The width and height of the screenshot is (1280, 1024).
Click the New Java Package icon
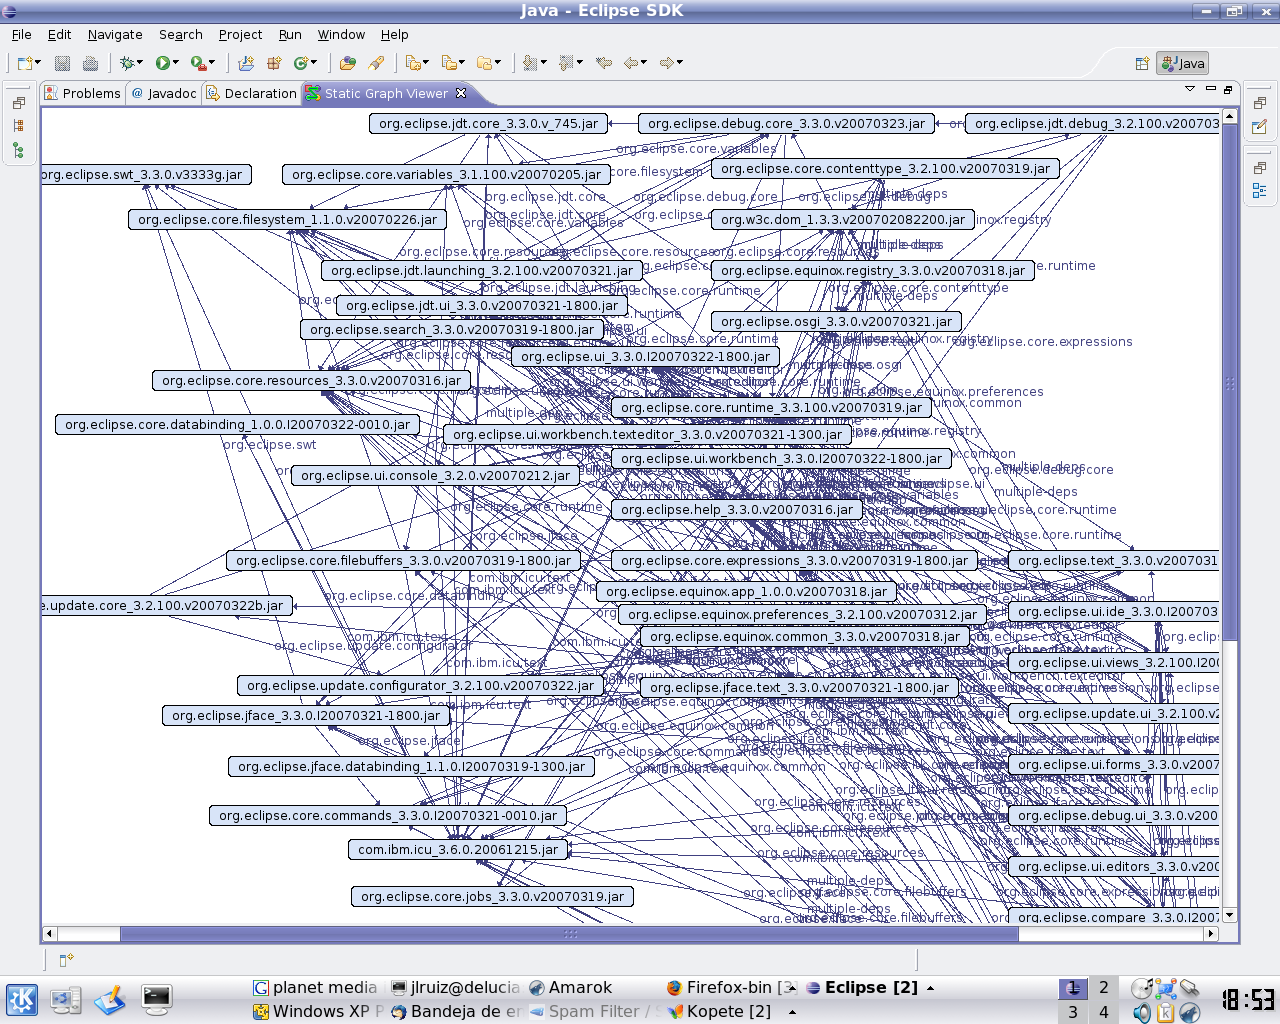coord(246,63)
